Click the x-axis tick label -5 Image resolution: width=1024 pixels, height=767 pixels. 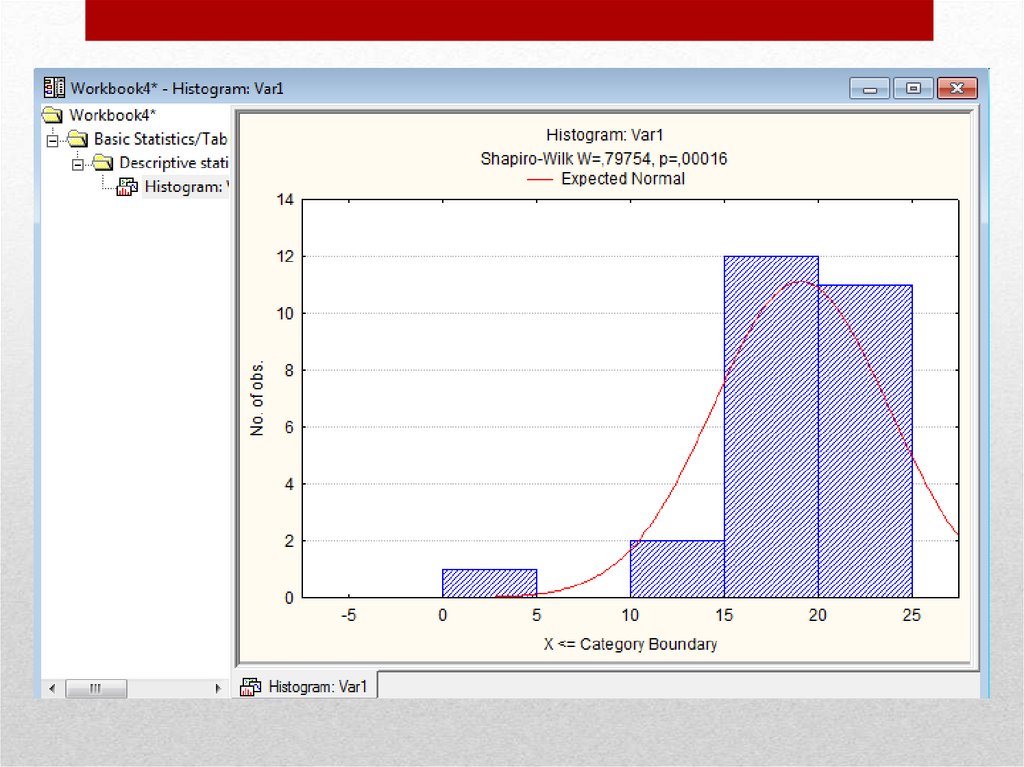[349, 615]
